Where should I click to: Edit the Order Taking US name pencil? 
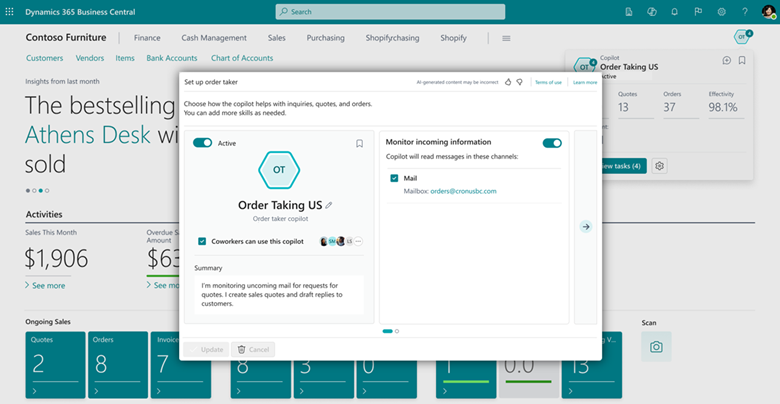click(329, 205)
